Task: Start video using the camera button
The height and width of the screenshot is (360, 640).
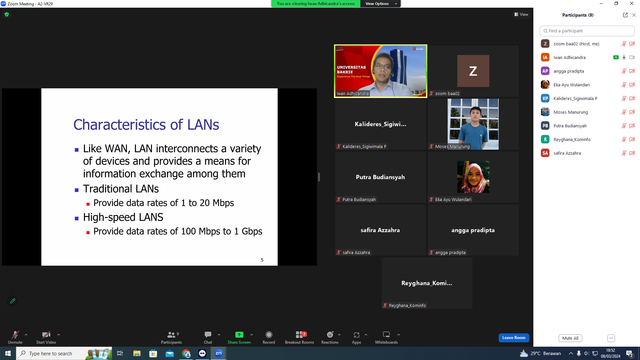Action: 46,337
